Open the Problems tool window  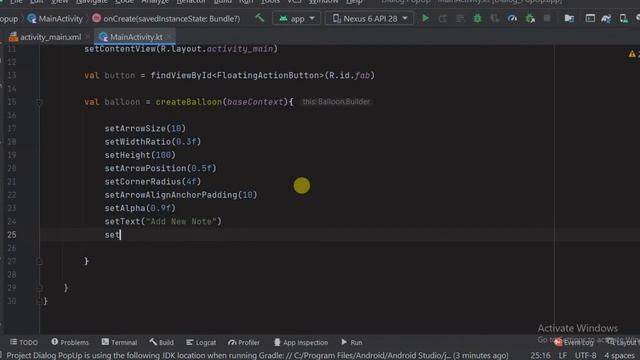point(70,342)
